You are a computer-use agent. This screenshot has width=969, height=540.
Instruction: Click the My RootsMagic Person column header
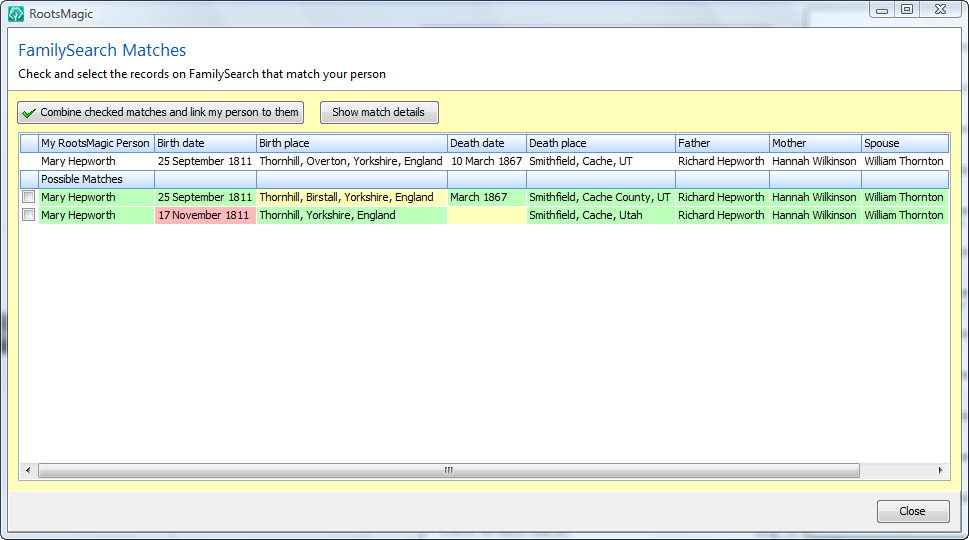pos(96,143)
